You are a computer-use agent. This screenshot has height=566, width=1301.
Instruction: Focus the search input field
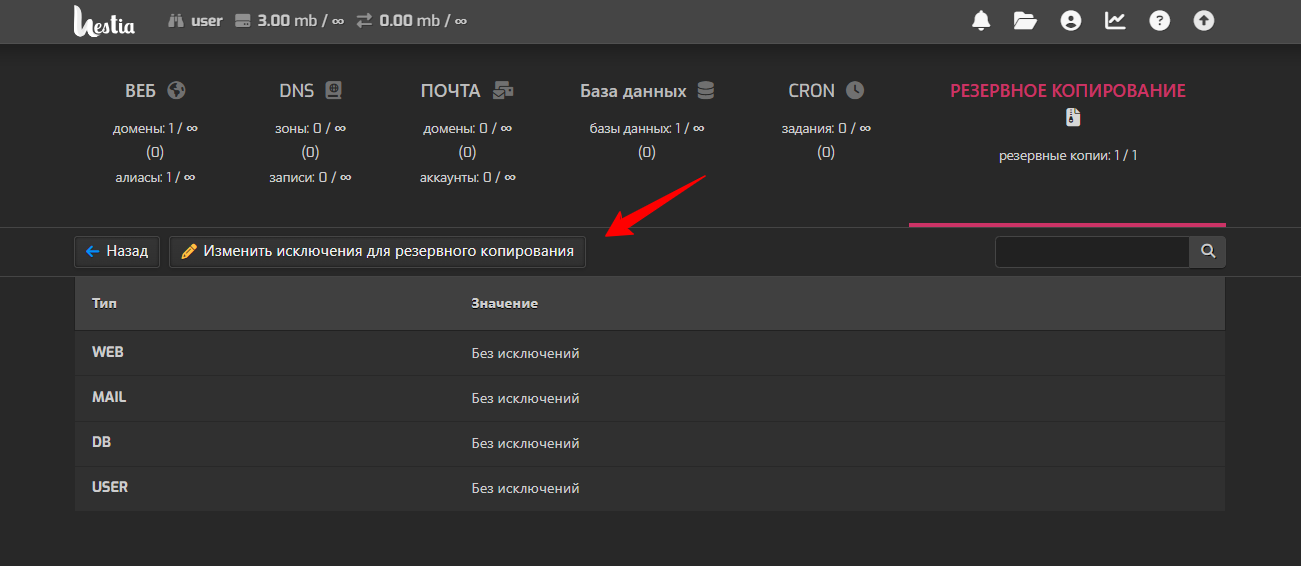point(1092,252)
